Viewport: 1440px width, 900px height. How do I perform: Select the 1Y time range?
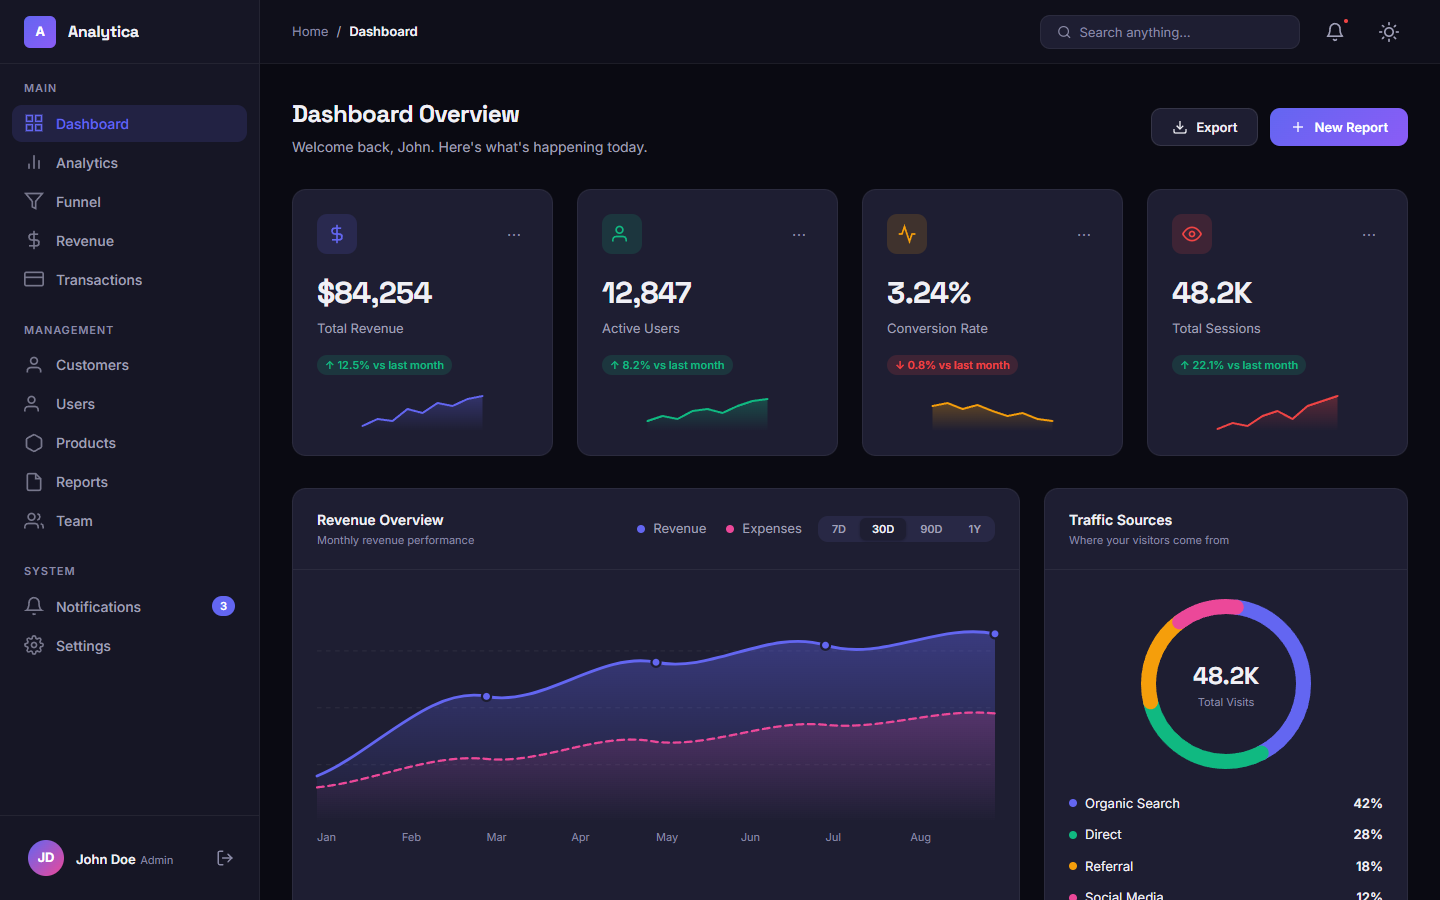[975, 529]
